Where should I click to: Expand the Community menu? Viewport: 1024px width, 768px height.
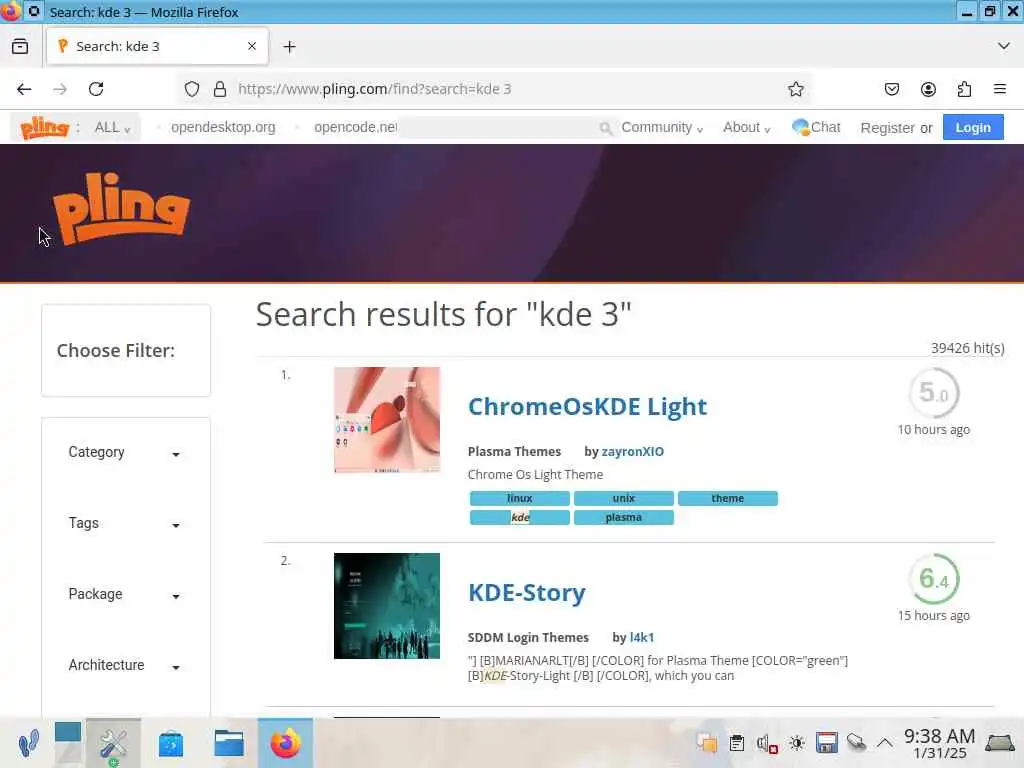click(662, 127)
